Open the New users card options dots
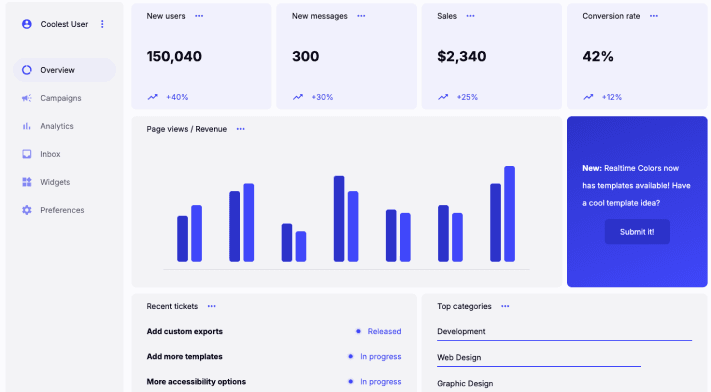The width and height of the screenshot is (711, 392). click(x=199, y=16)
